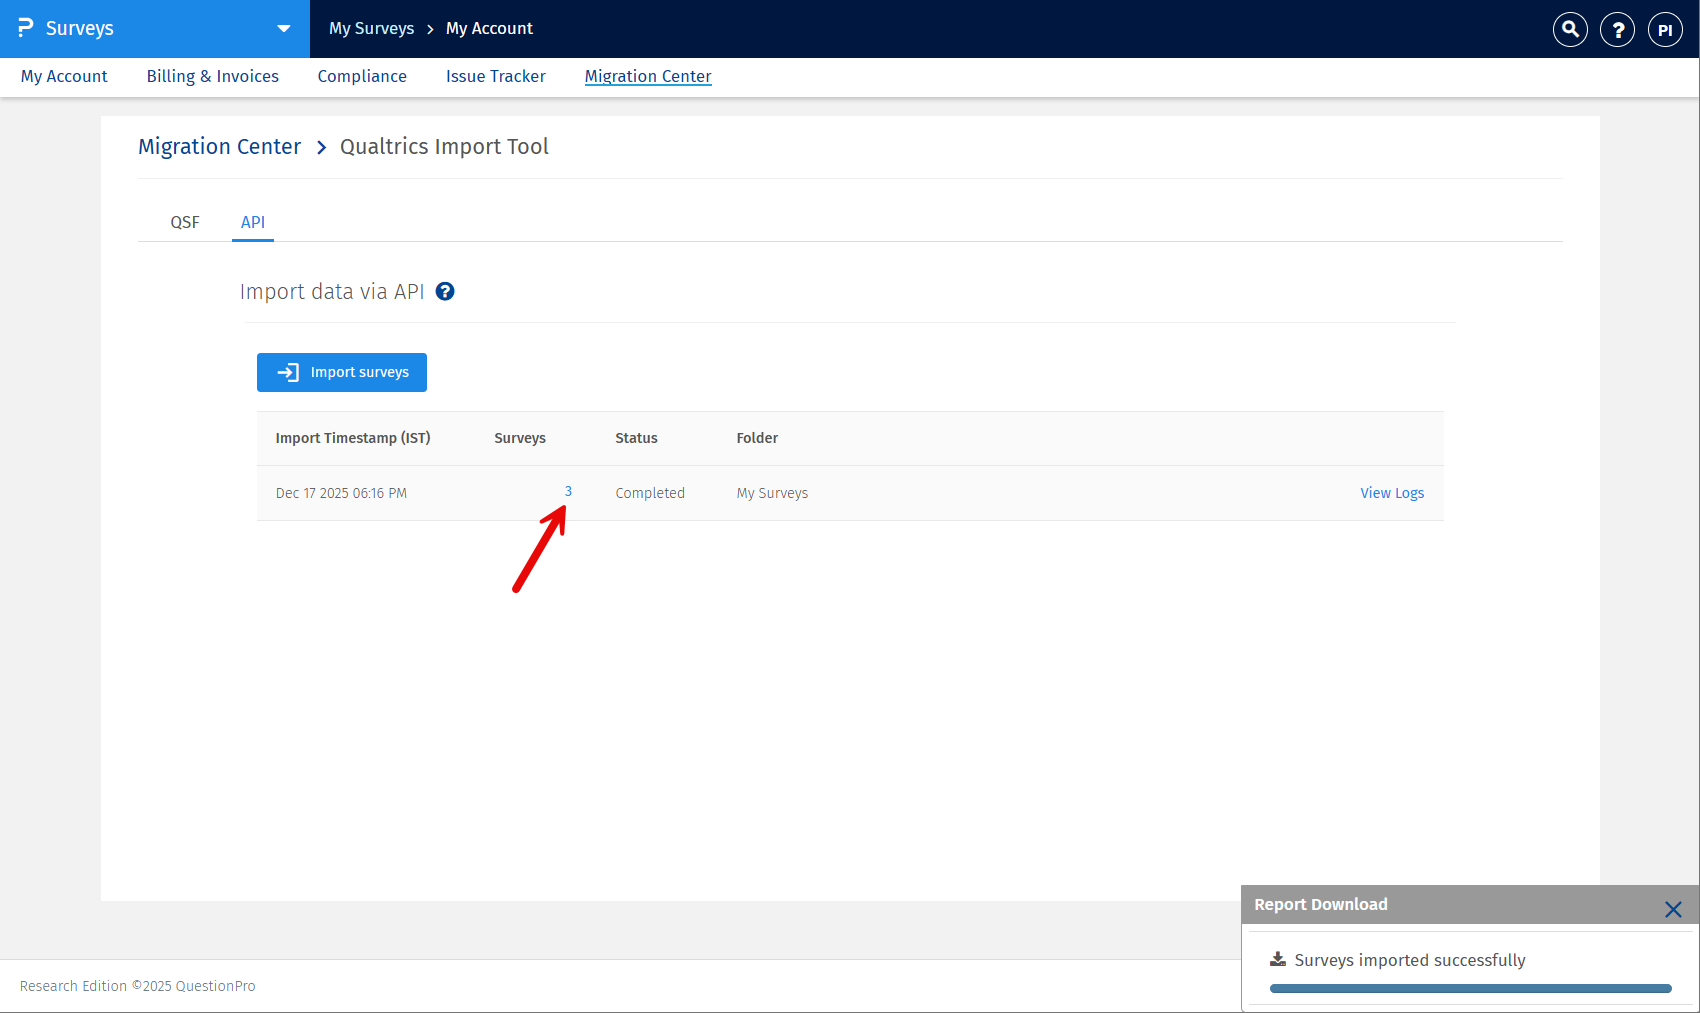
Task: Click the Import Timestamp (IST) column header
Action: 353,438
